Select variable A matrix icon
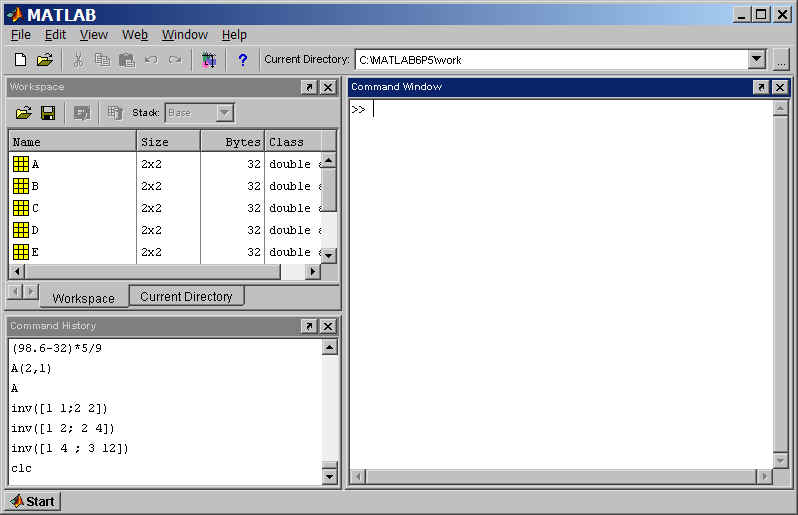The height and width of the screenshot is (515, 798). click(x=21, y=164)
